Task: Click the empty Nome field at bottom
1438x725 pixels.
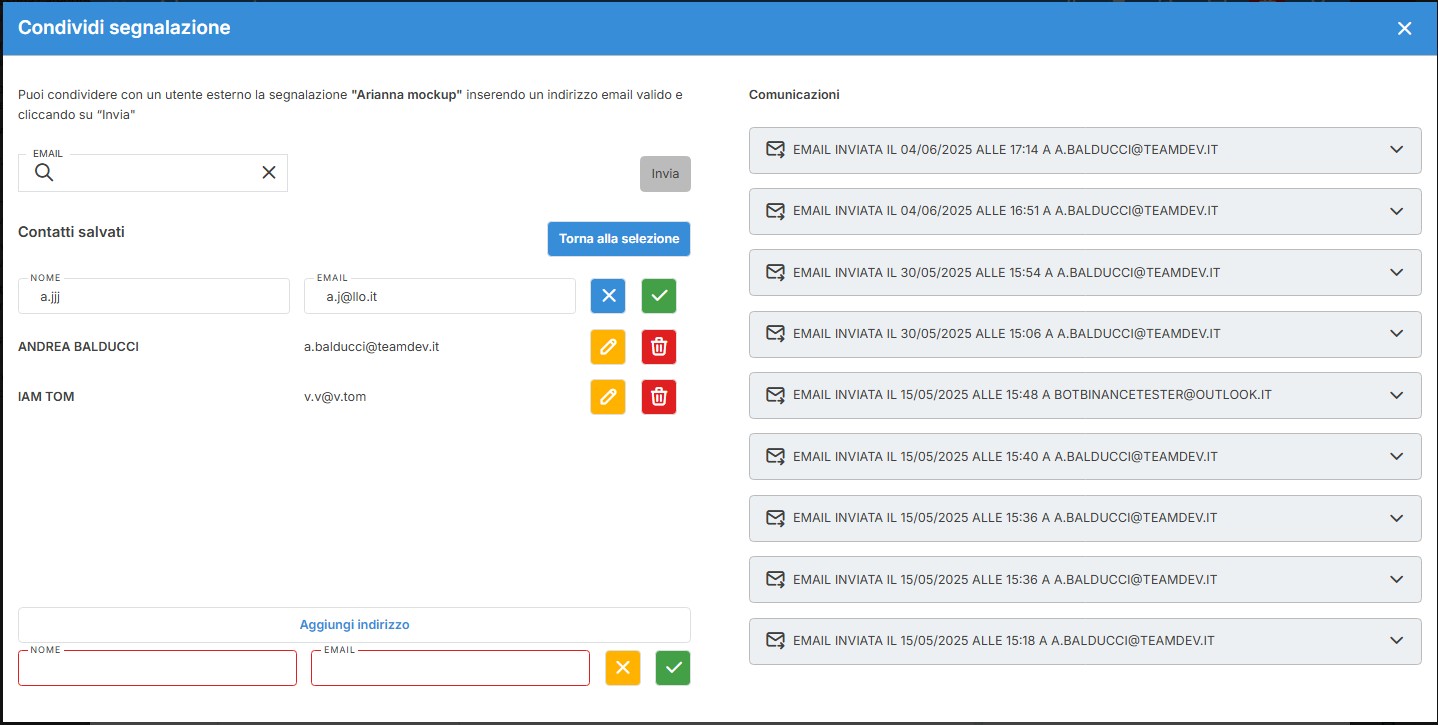Action: pos(157,669)
